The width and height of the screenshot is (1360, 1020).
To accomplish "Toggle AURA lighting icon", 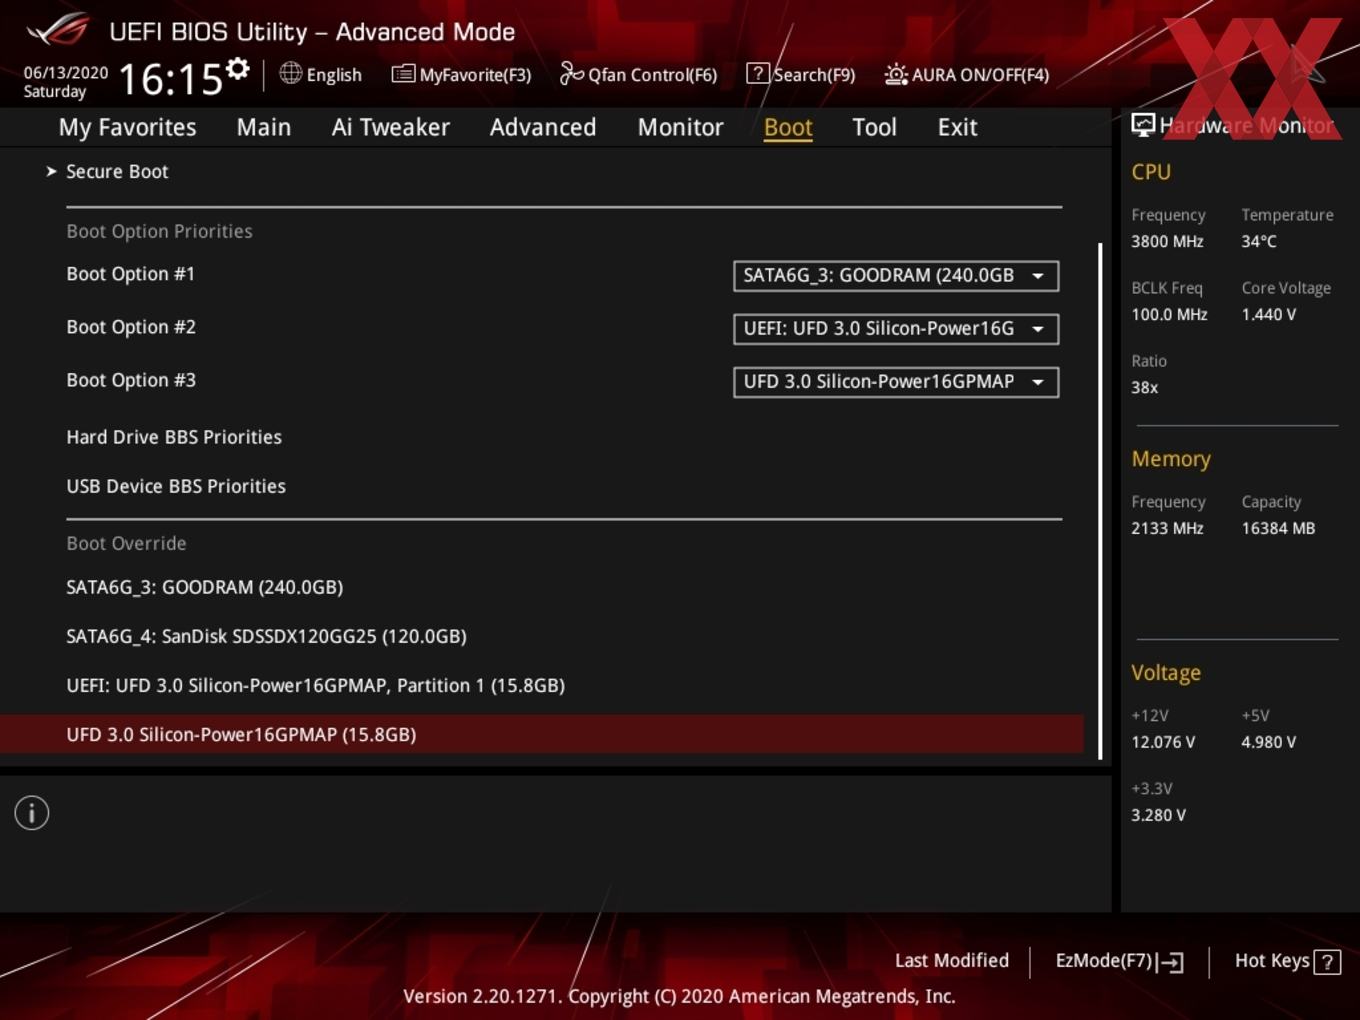I will (896, 74).
